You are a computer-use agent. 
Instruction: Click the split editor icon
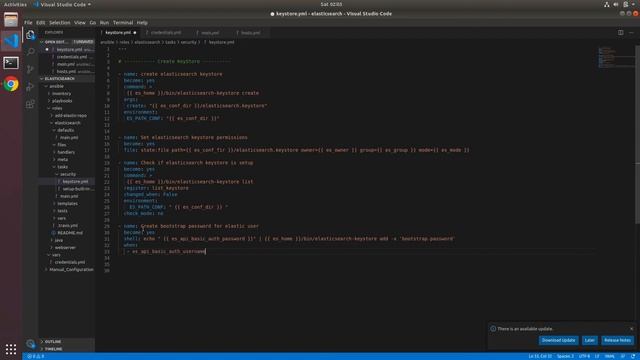(x=620, y=33)
